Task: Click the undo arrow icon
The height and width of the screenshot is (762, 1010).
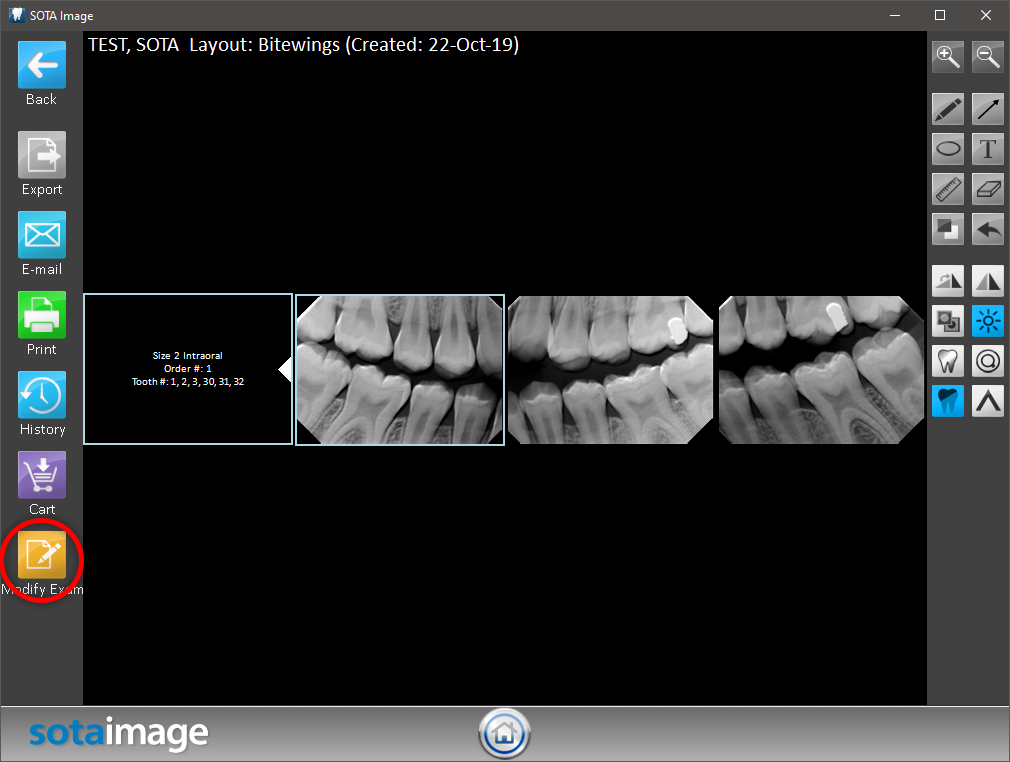Action: [988, 229]
